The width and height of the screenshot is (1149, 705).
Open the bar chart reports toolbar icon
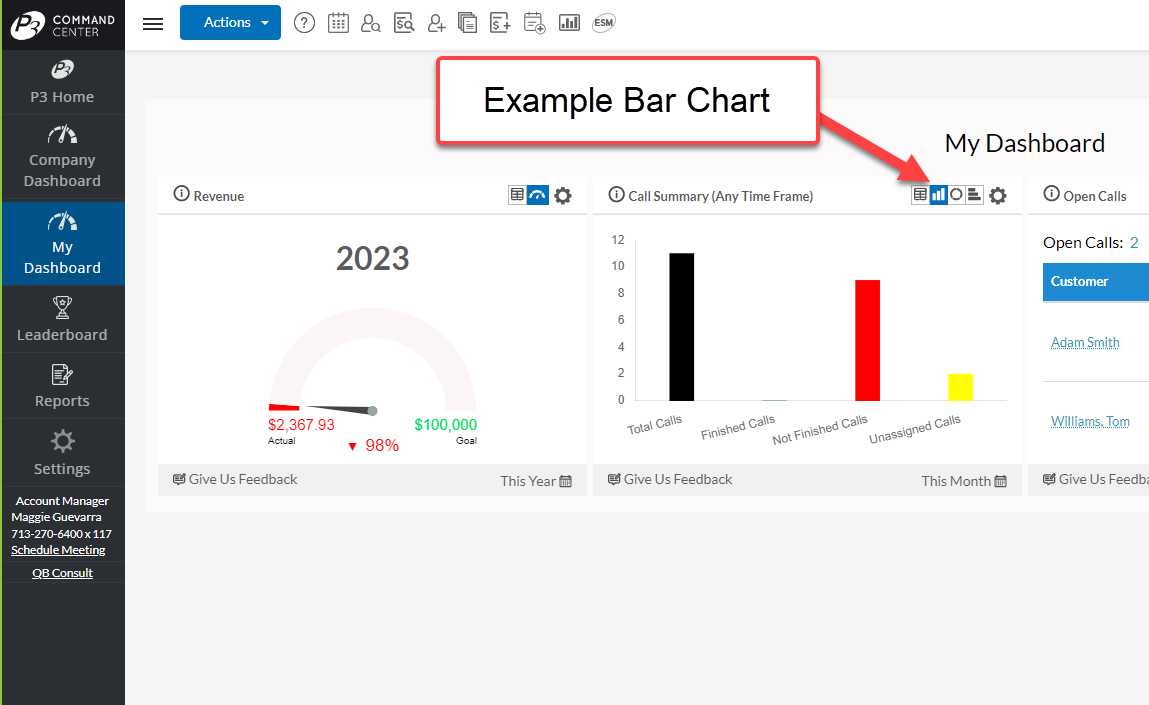coord(569,22)
